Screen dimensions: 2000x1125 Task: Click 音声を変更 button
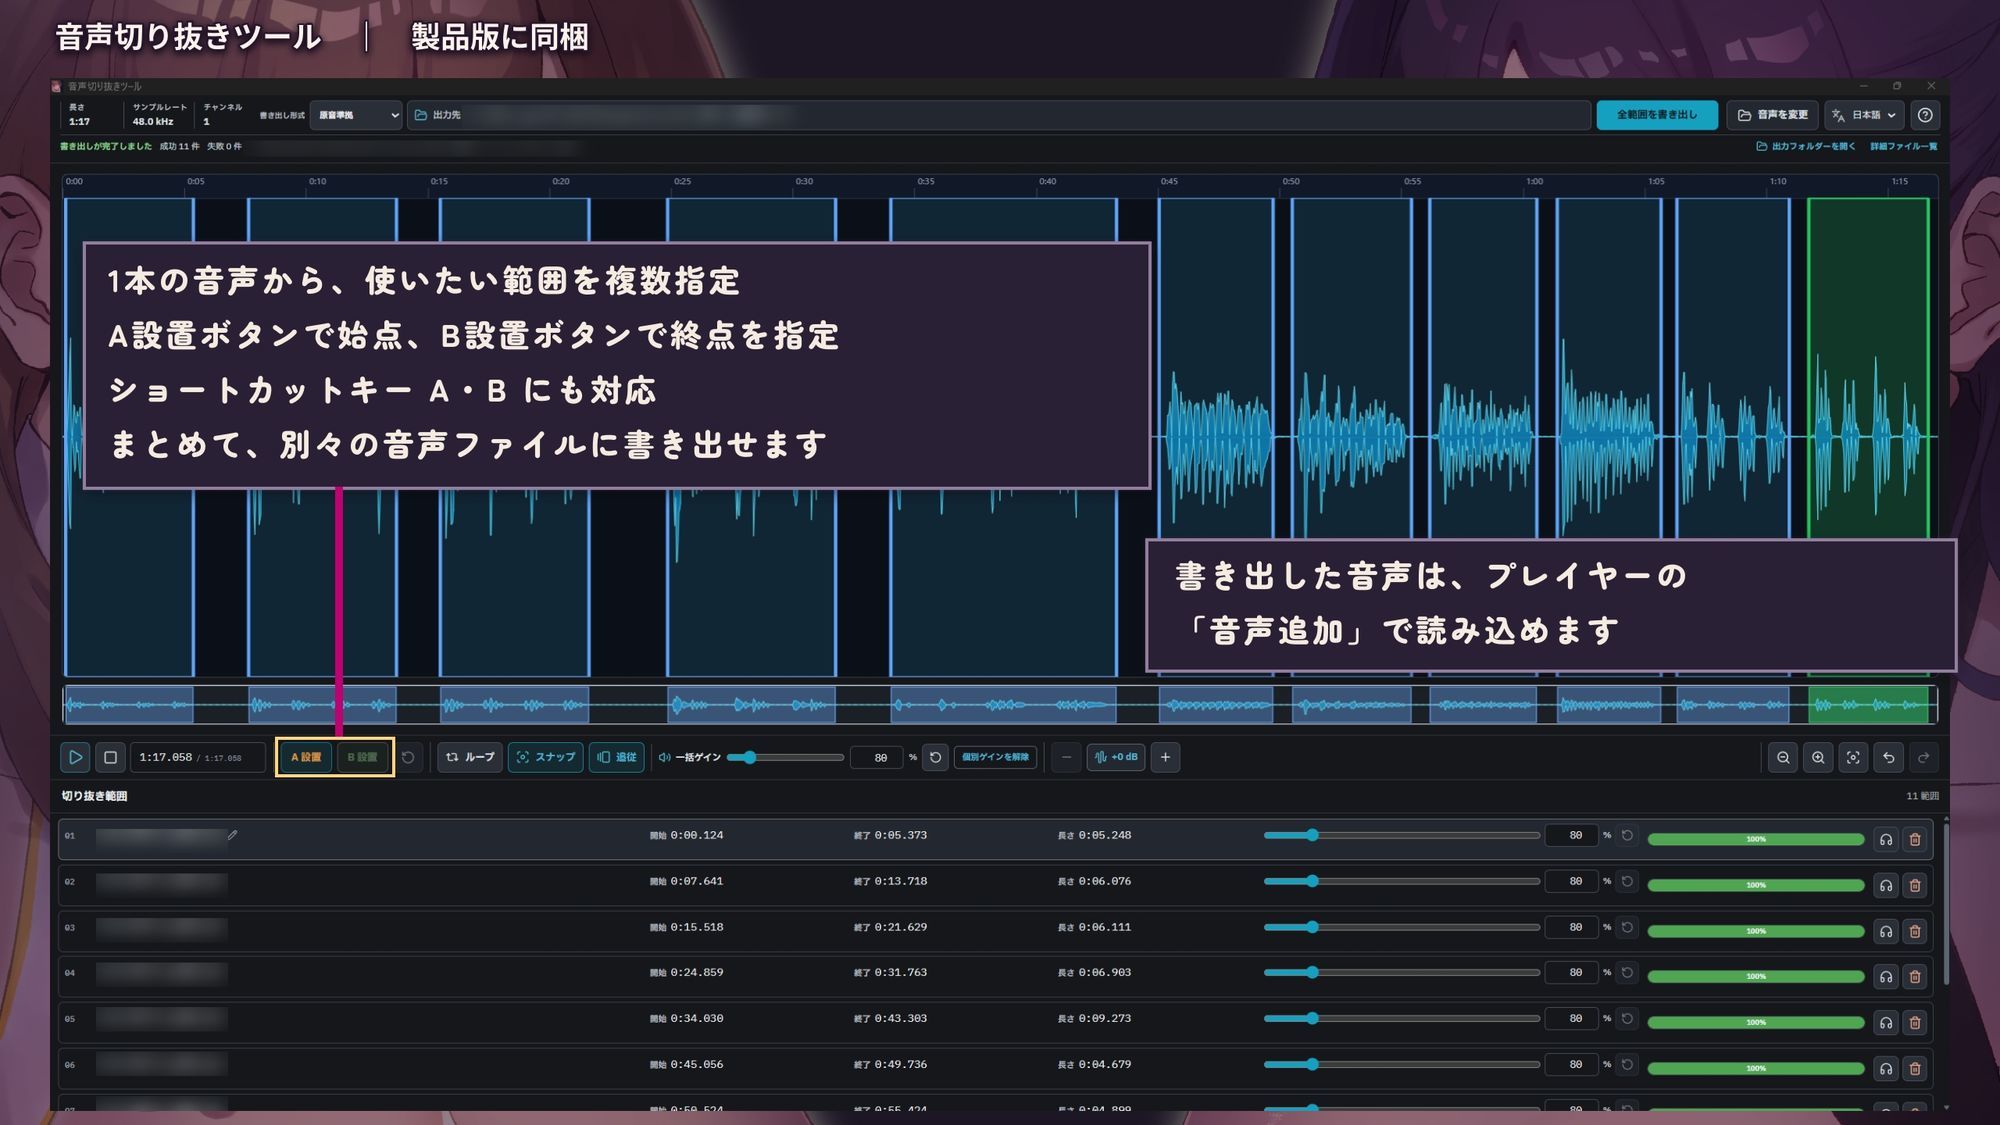tap(1773, 115)
